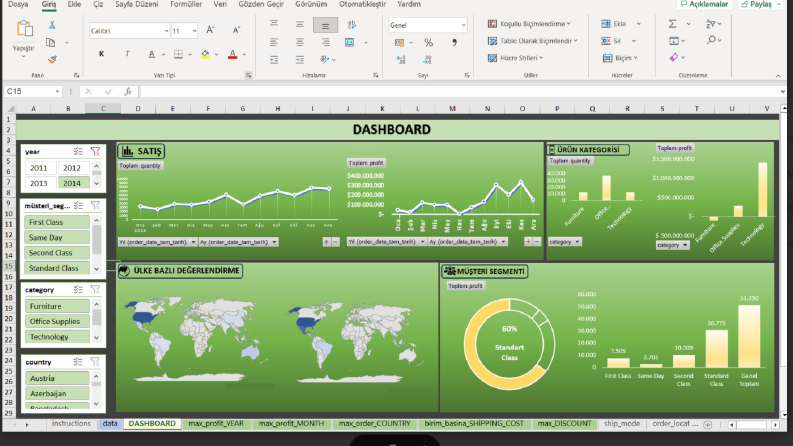
Task: Click the AutoSum sigma icon
Action: click(x=672, y=24)
